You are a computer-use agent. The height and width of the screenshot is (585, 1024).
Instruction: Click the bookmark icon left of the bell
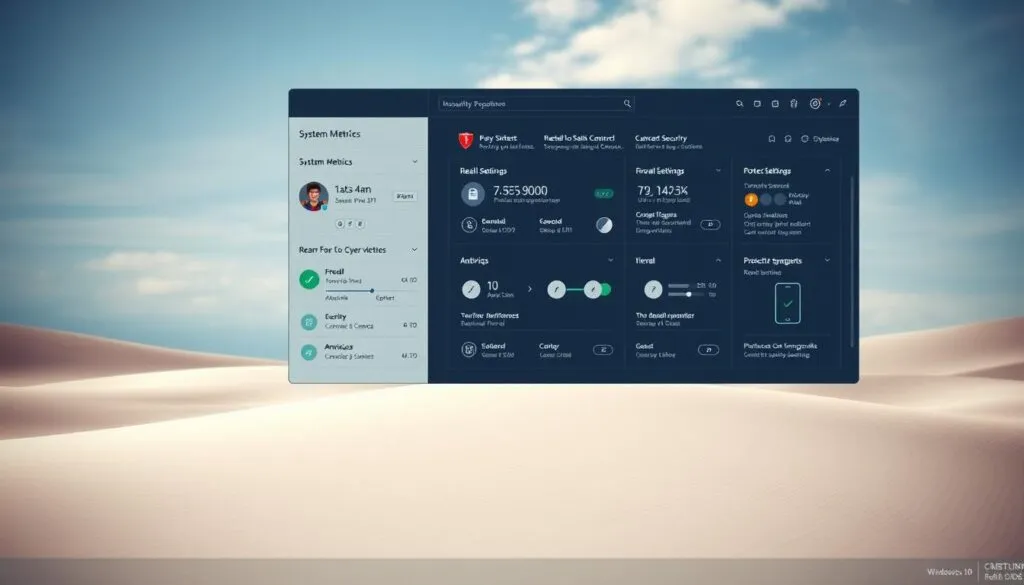(x=772, y=139)
